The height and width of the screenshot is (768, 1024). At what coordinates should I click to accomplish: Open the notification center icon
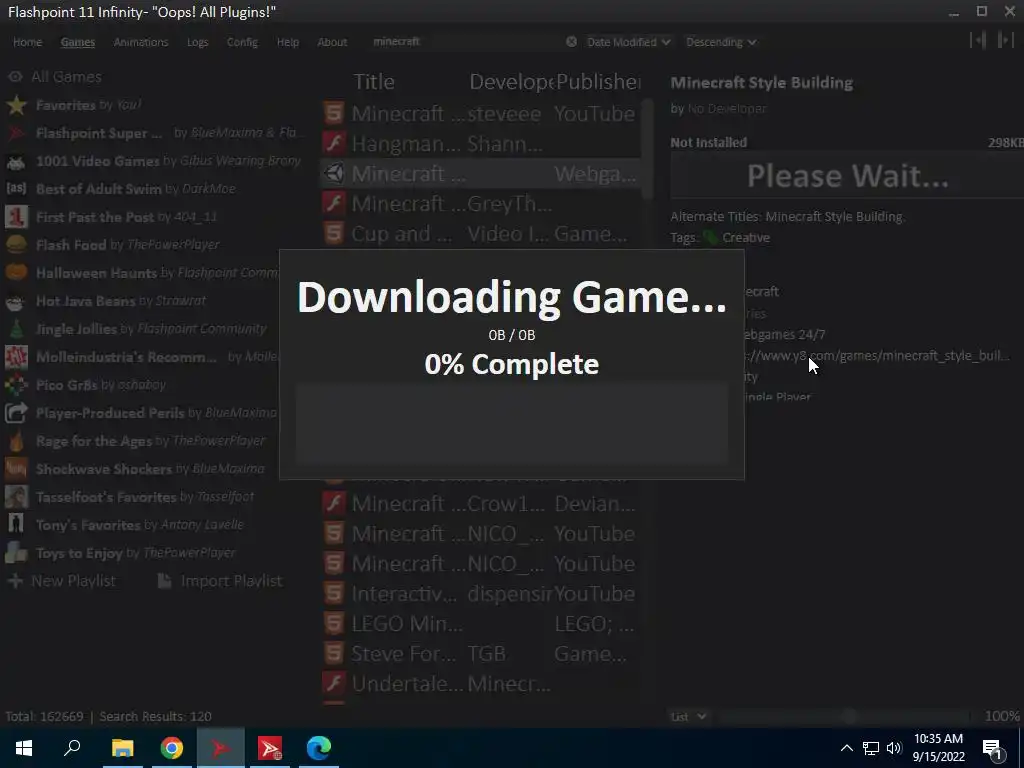993,749
